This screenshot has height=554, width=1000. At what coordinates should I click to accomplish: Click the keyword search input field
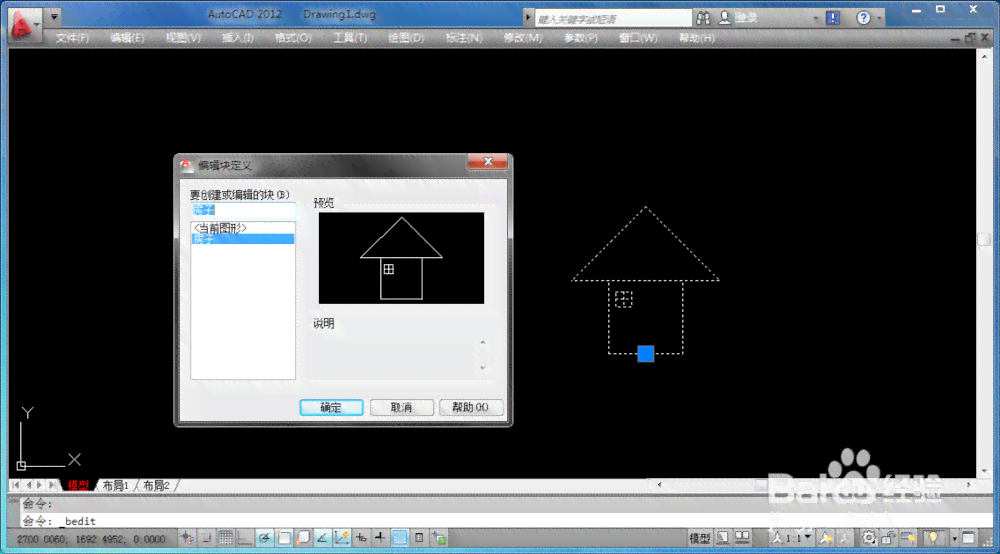(613, 18)
